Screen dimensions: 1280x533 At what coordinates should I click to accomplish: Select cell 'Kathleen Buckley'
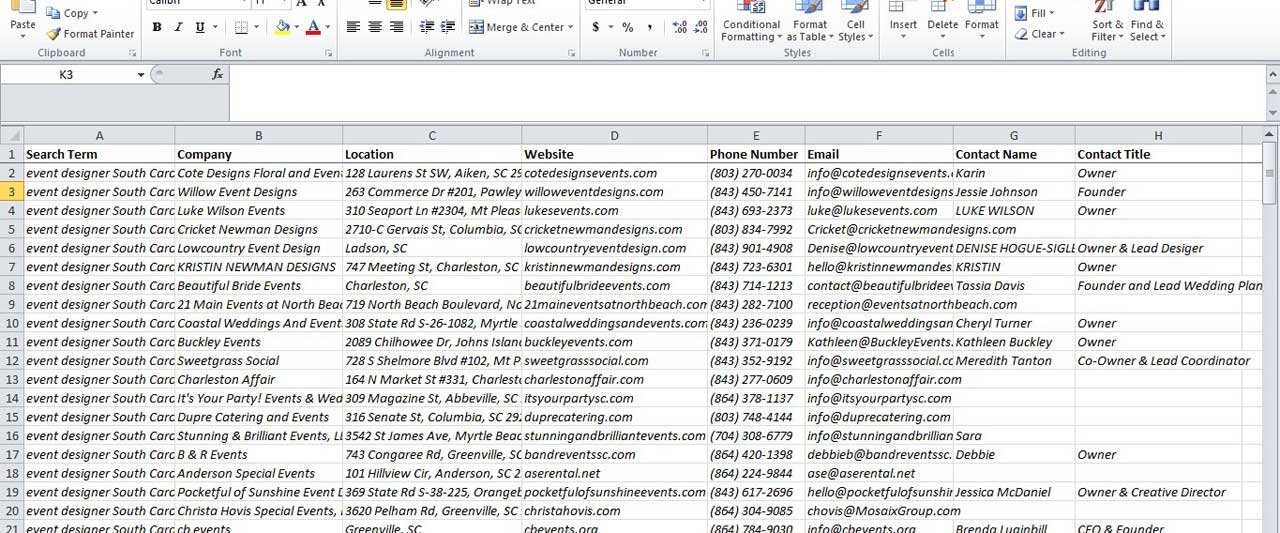(x=1014, y=342)
